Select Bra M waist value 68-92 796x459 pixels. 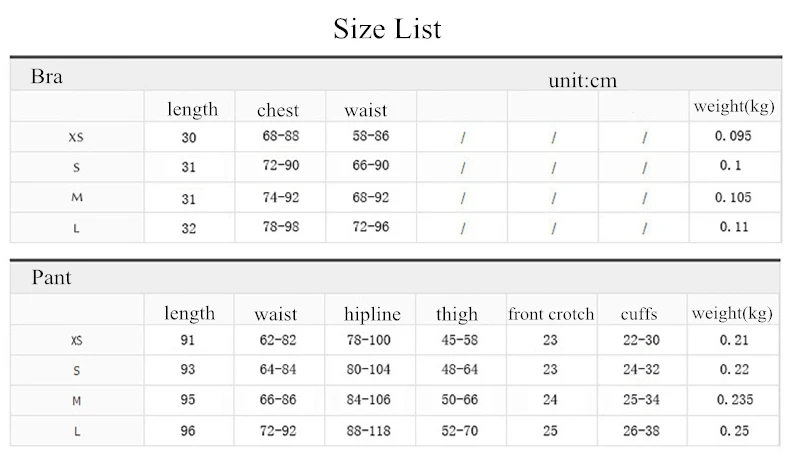click(371, 198)
